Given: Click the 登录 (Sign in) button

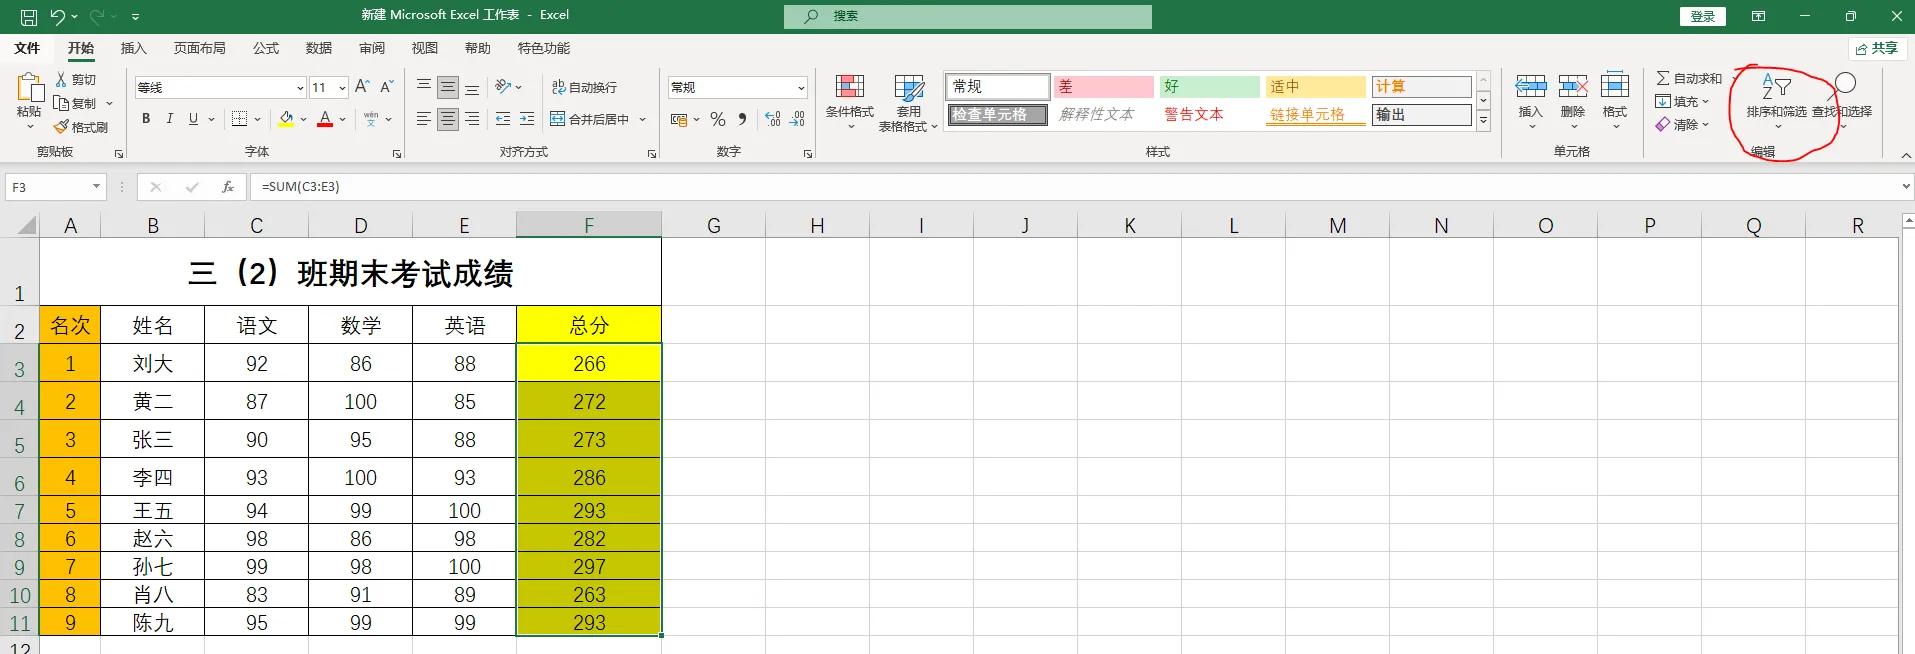Looking at the screenshot, I should pos(1703,17).
